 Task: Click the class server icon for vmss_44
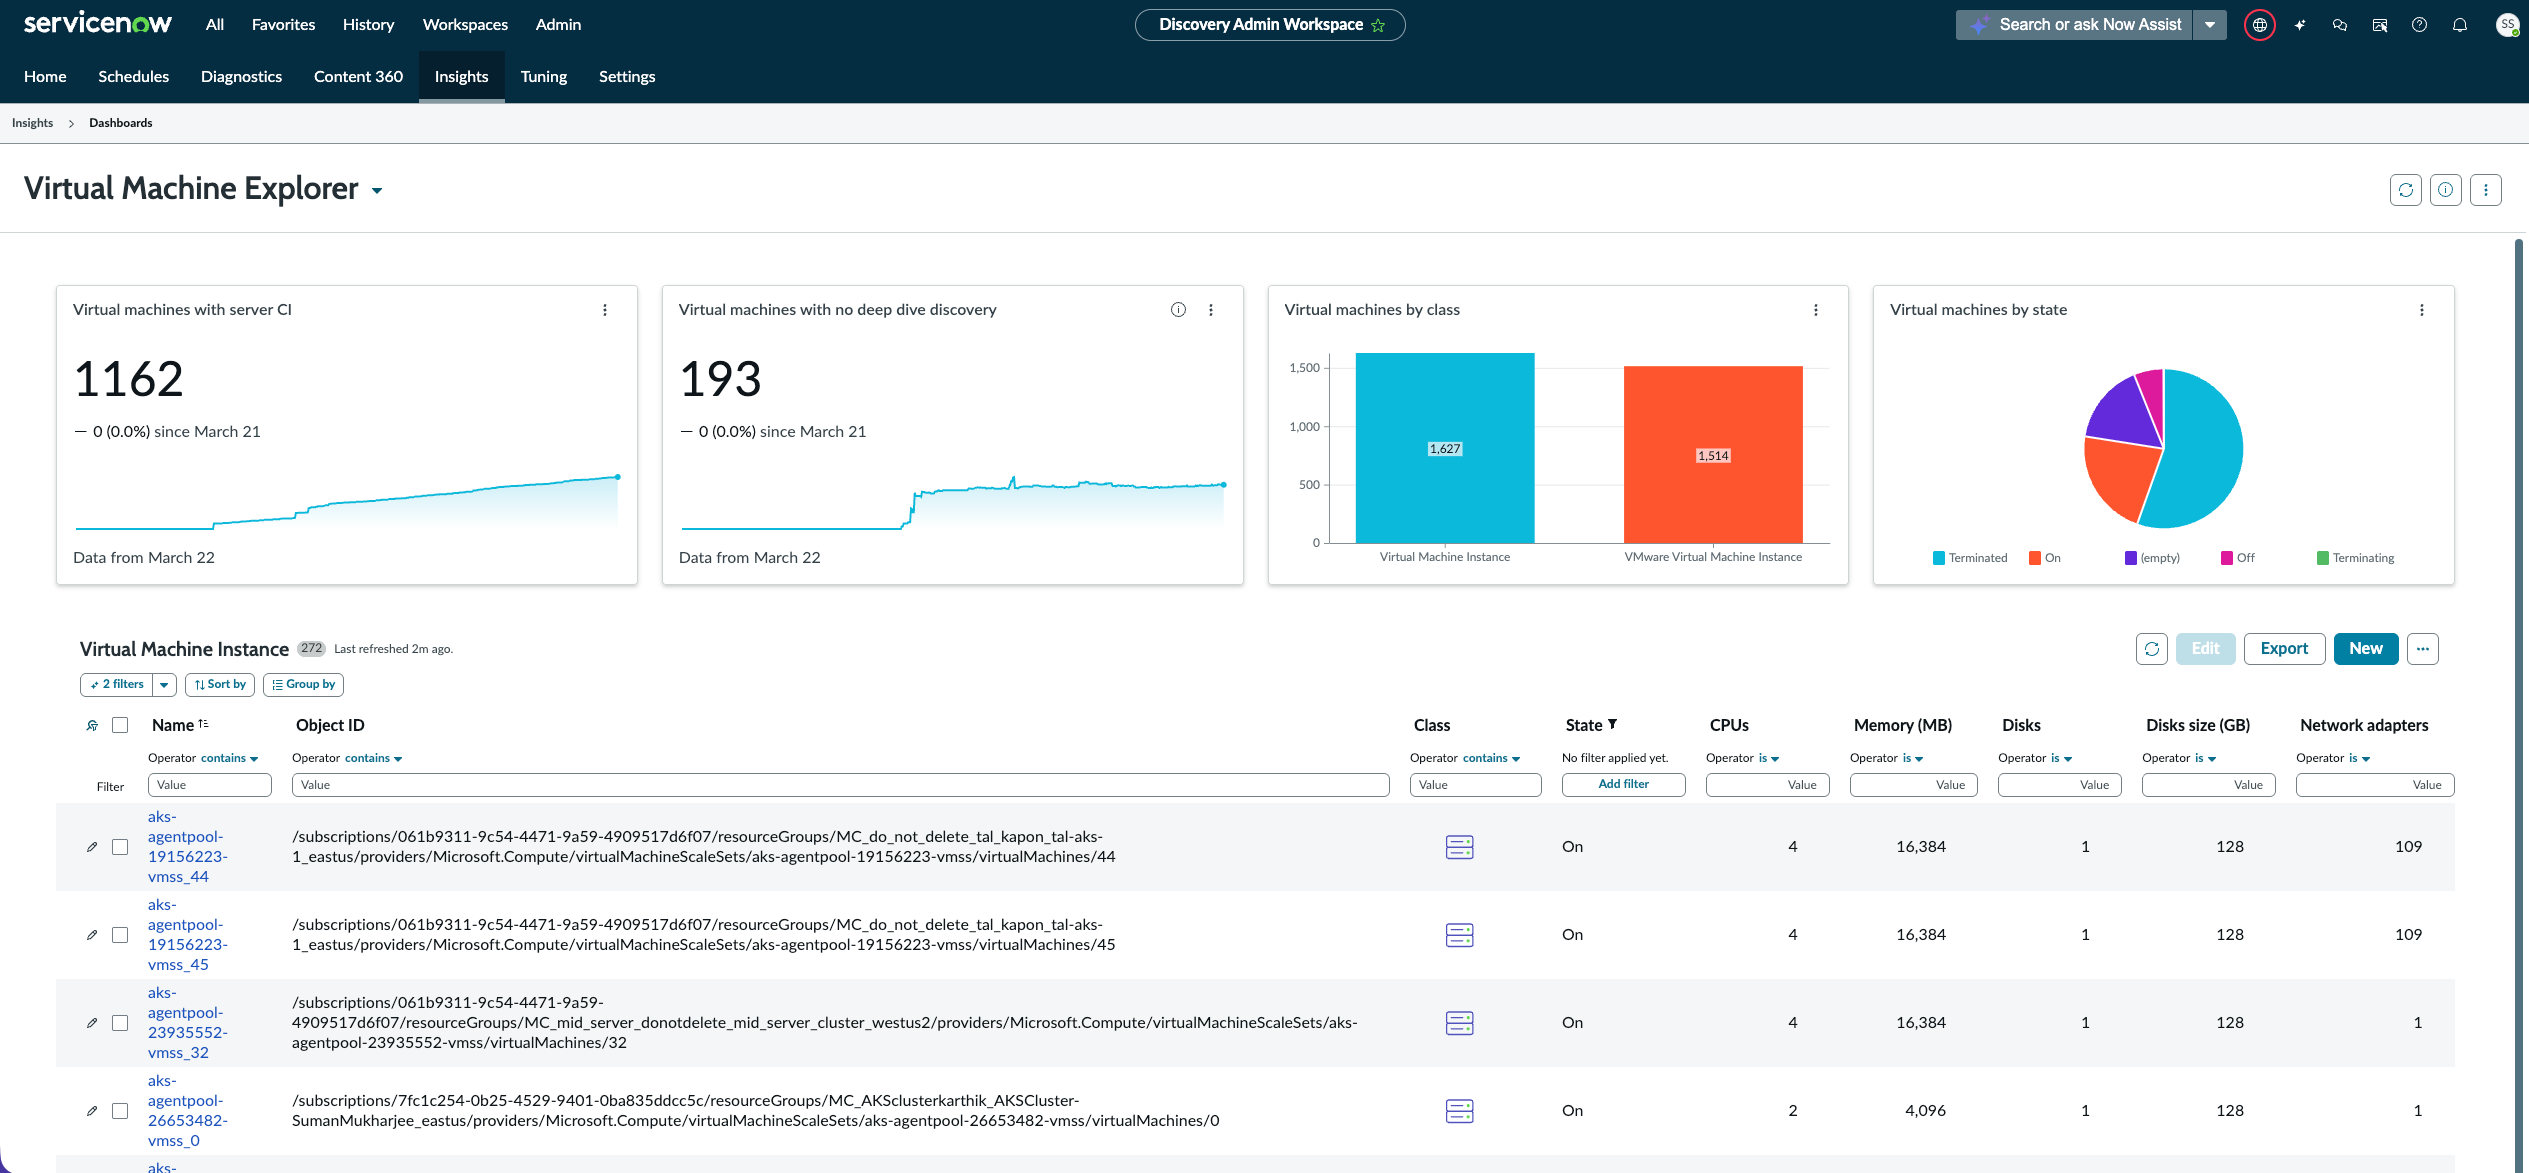coord(1460,847)
